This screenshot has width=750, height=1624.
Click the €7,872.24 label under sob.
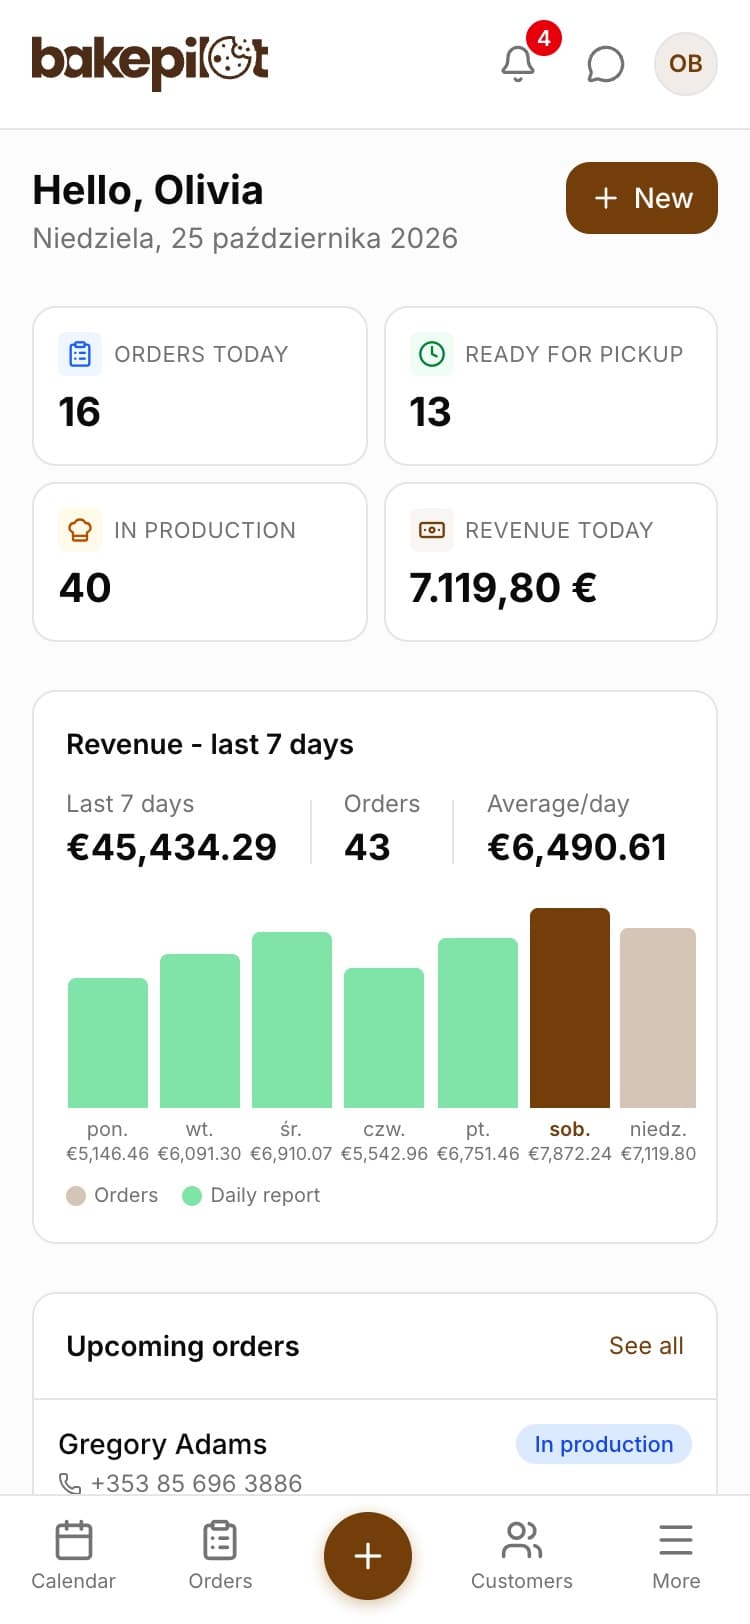[570, 1153]
